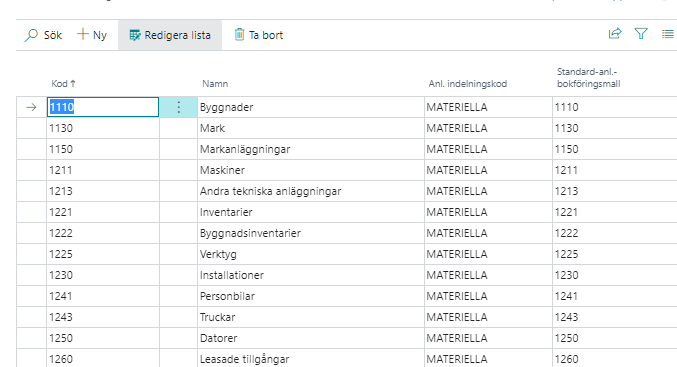Viewport: 677px width, 367px height.
Task: Open the list view layout icon
Action: coord(668,34)
